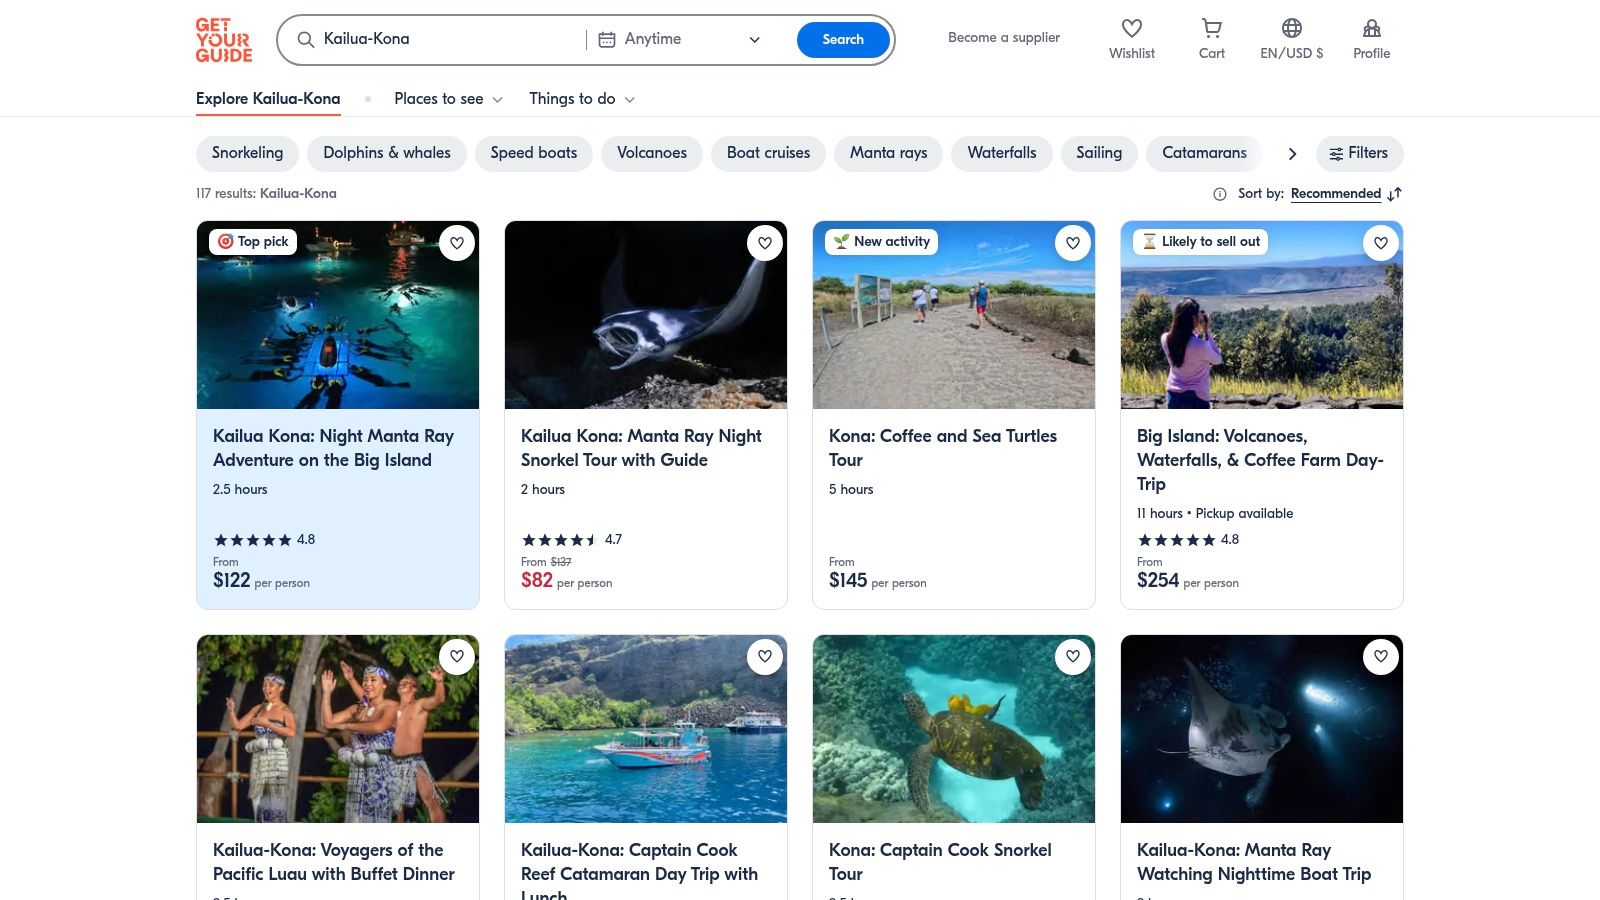Open the Wishlist heart icon in header
Screen dimensions: 1600x900
tap(1131, 29)
